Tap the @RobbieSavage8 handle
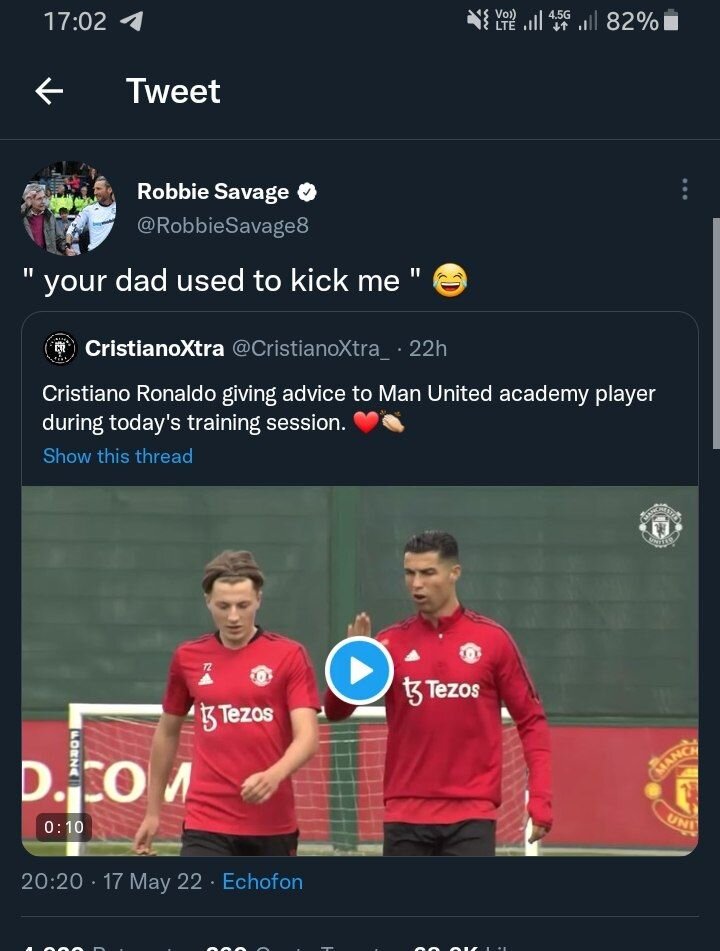Screen dimensions: 720x951 click(x=223, y=226)
